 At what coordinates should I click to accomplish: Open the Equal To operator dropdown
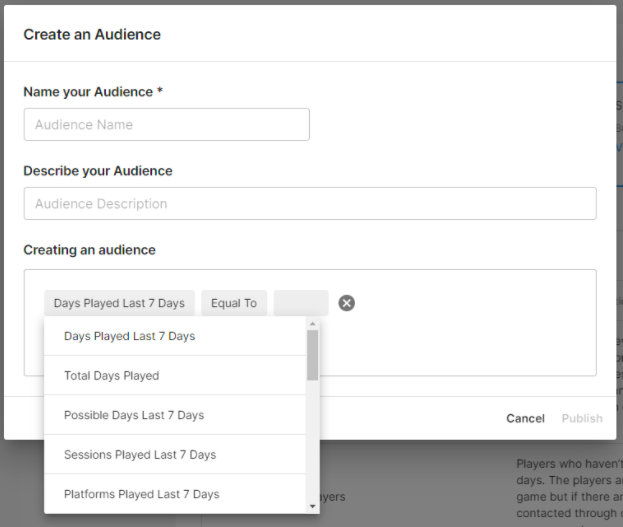coord(234,303)
